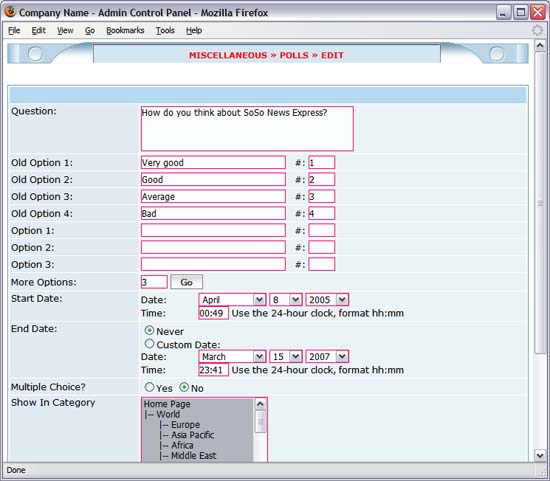550x481 pixels.
Task: Click the Firefox logo icon in title bar
Action: click(10, 12)
